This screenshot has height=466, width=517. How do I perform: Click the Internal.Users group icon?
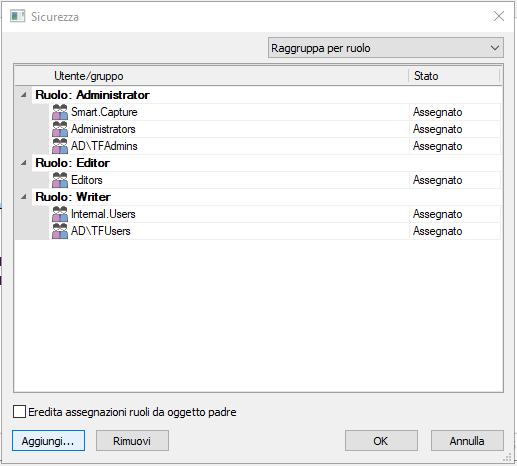60,214
